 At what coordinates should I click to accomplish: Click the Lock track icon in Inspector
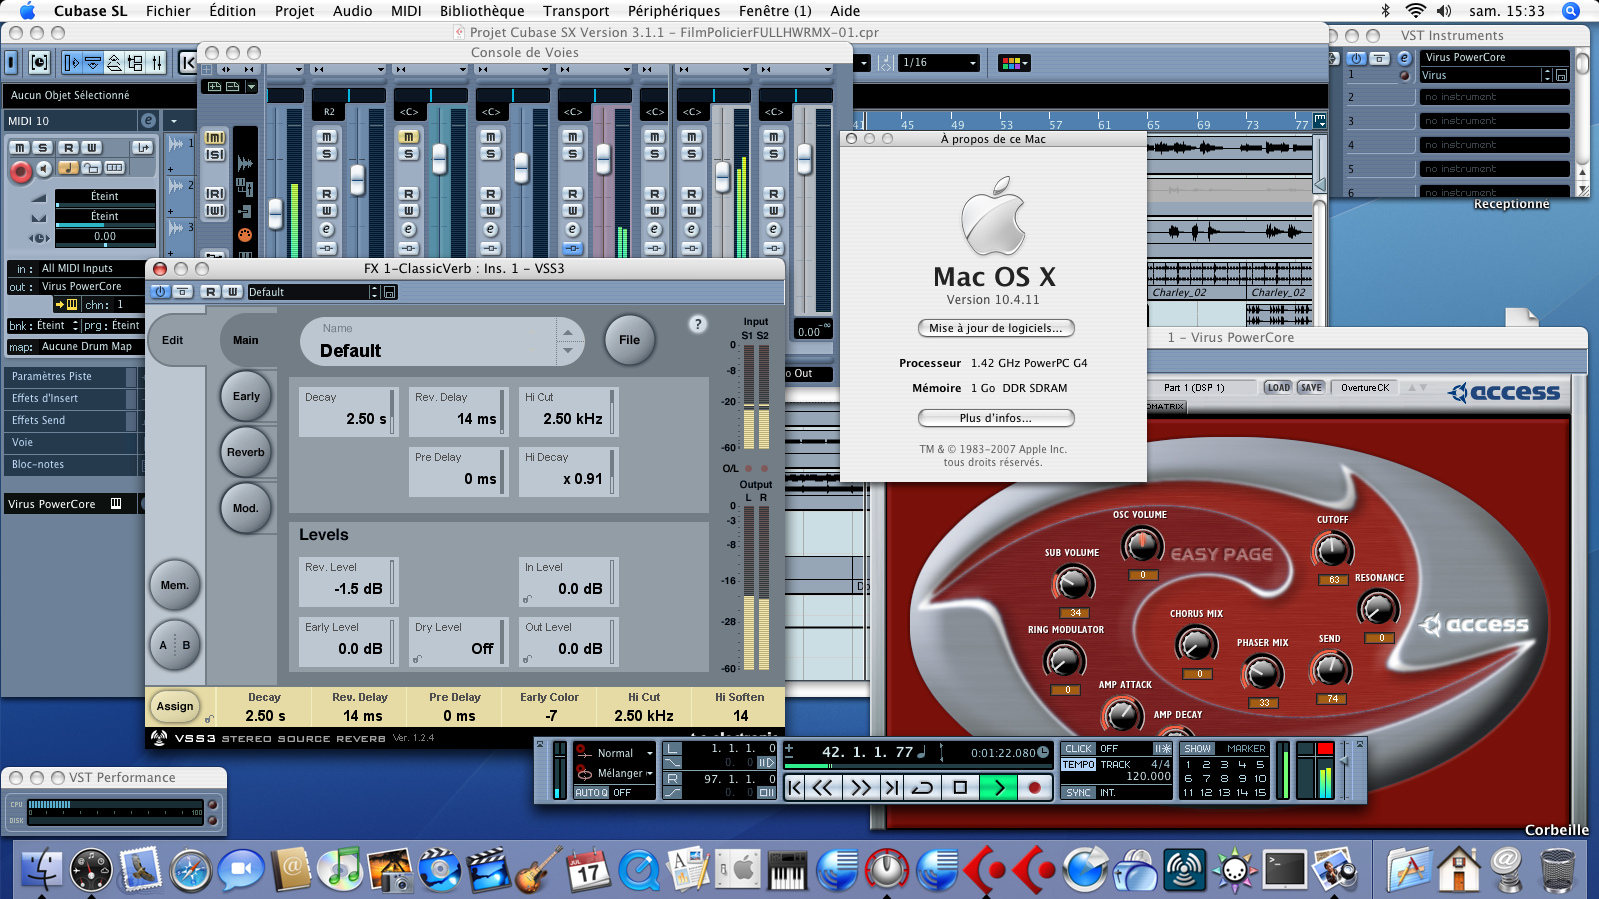[x=91, y=168]
